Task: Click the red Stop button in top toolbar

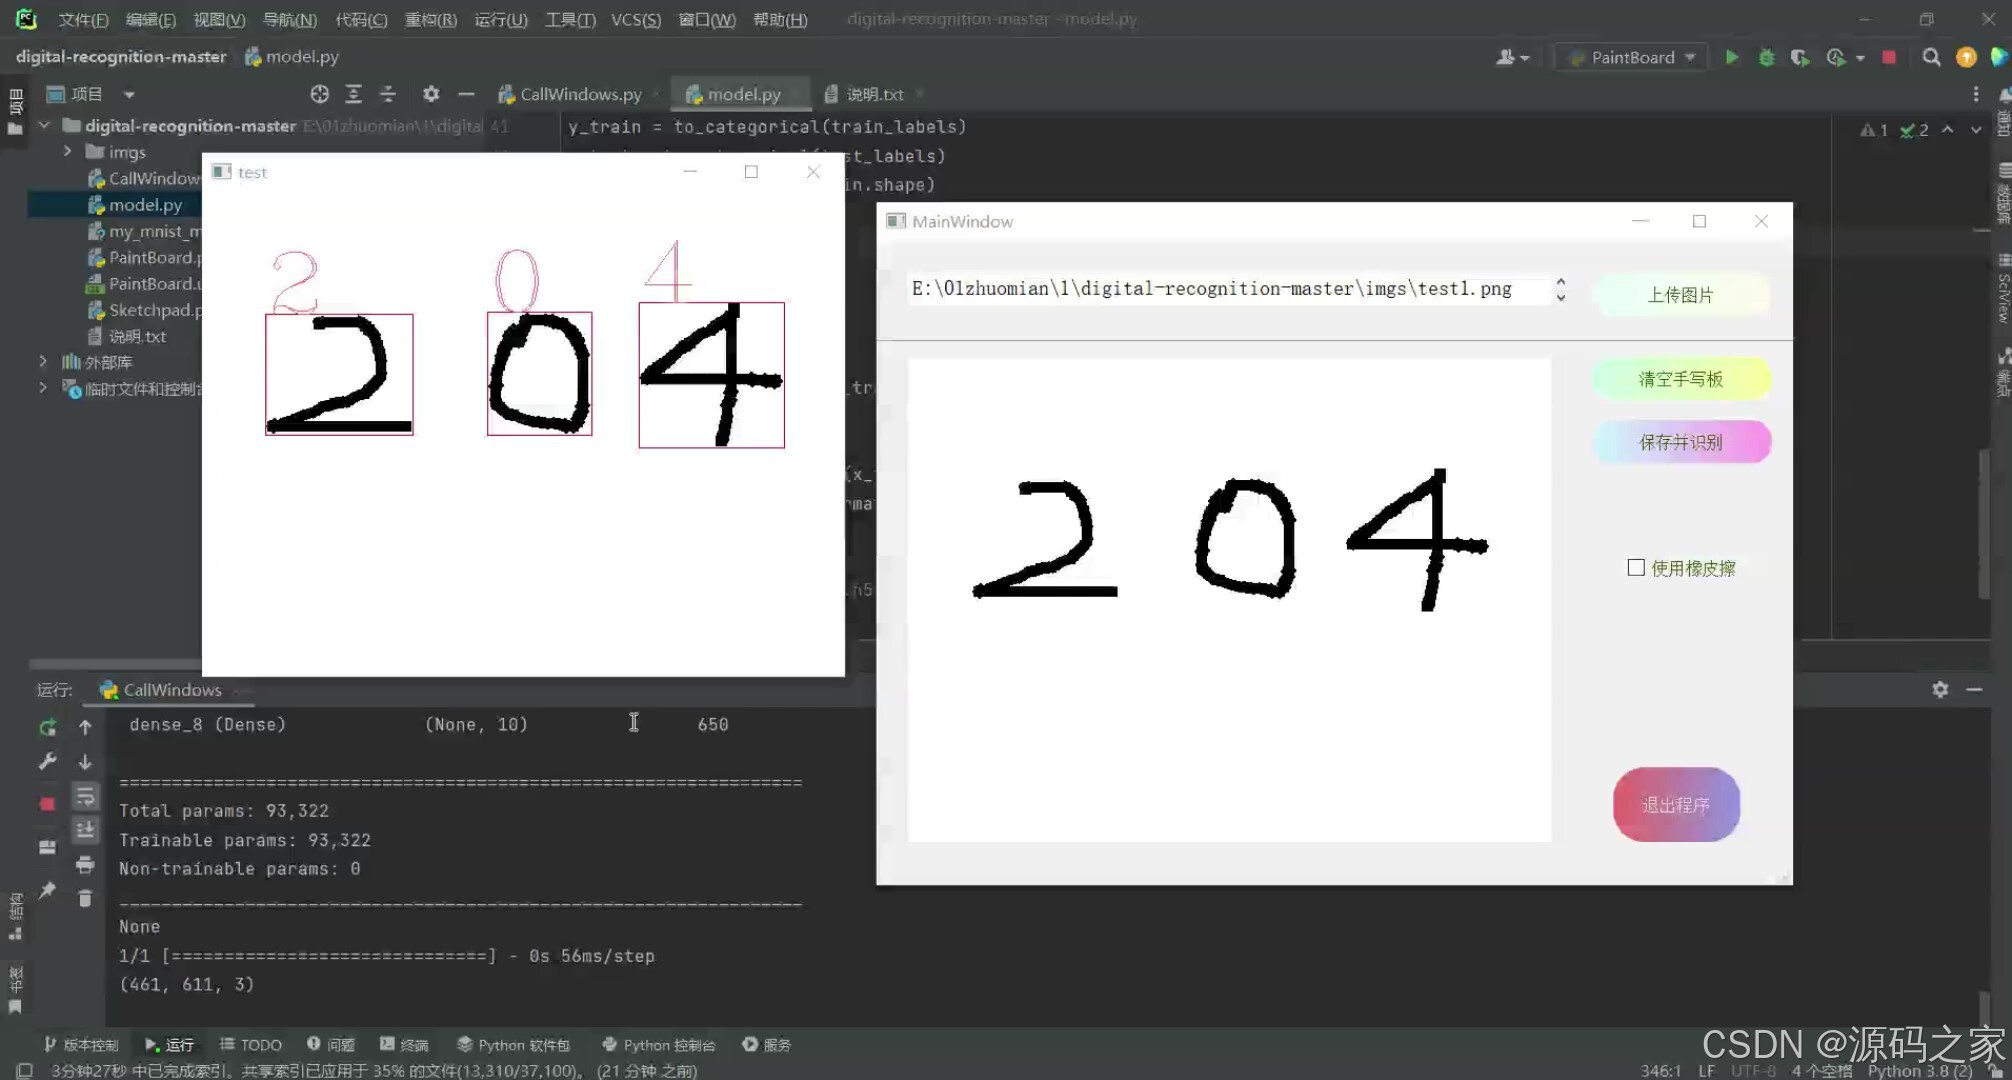Action: tap(1888, 58)
